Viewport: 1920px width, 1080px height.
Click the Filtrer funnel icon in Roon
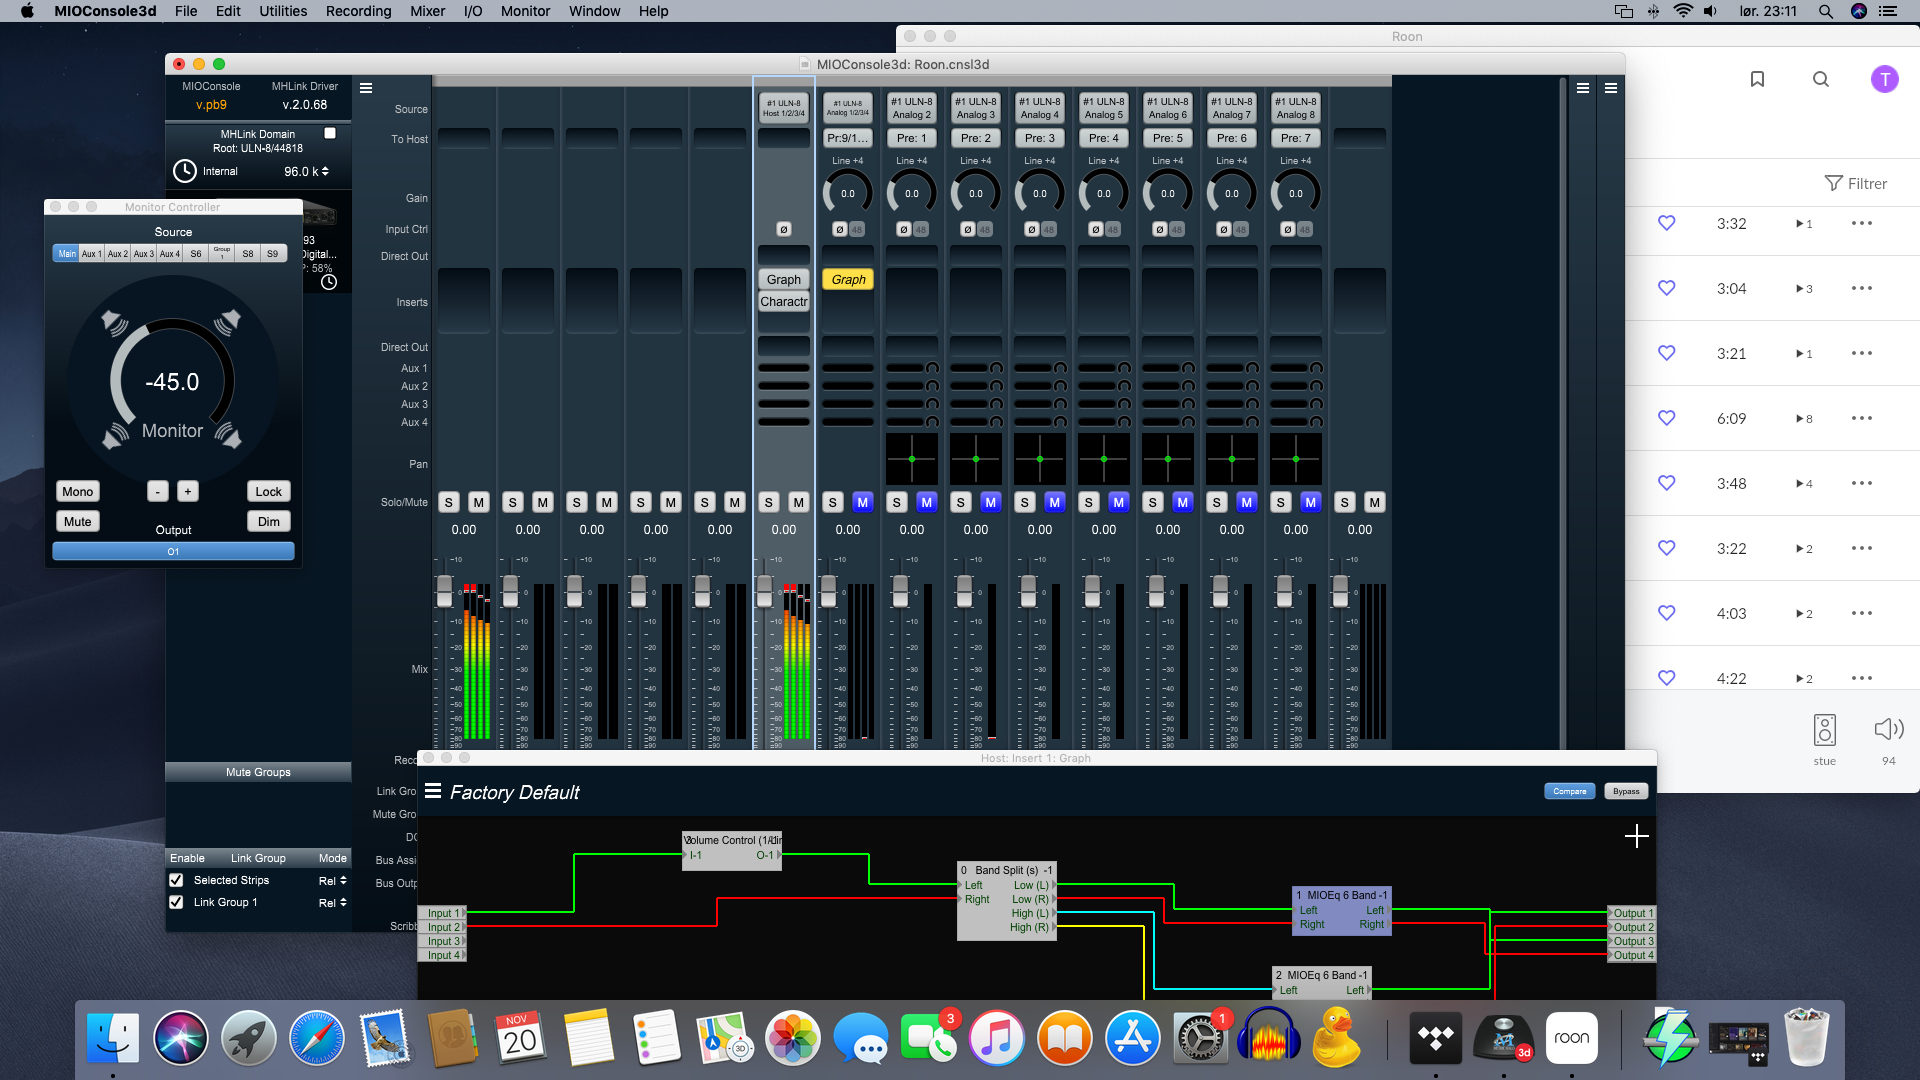[x=1833, y=183]
